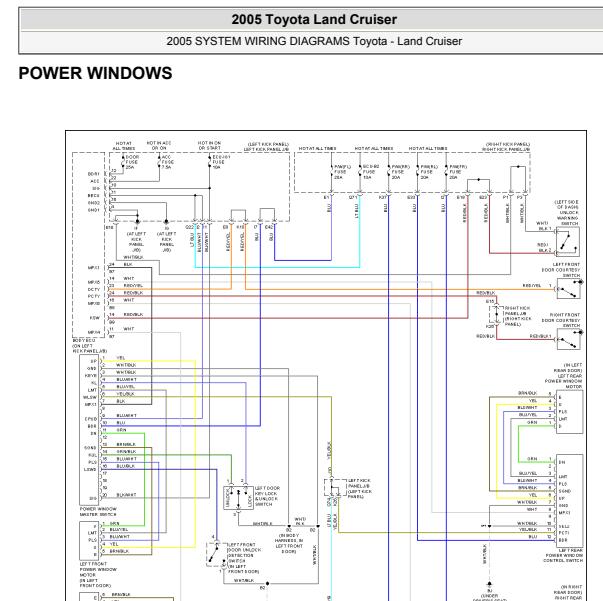Click the 'LEFT FRONT DOOR COURTESY SWITCH' label
Image resolution: width=603 pixels, height=601 pixels.
[561, 270]
